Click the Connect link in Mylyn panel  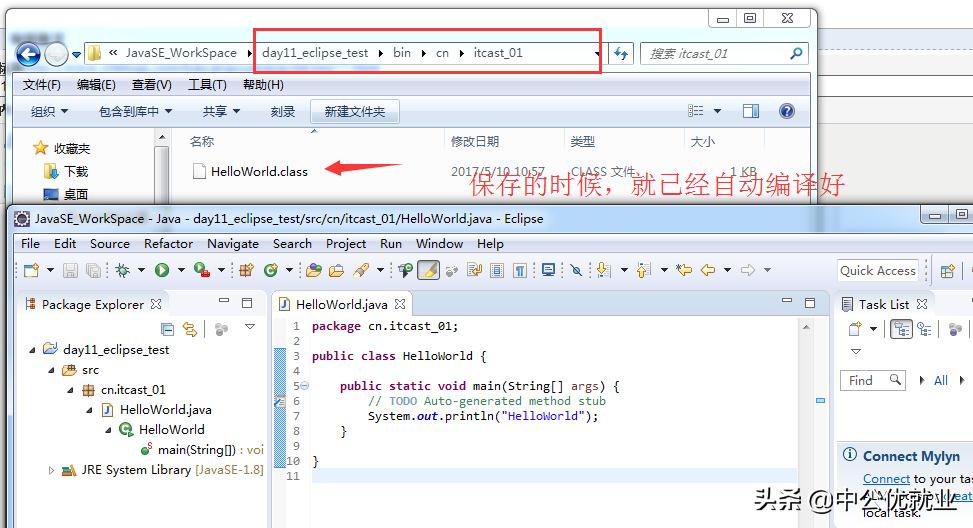(x=886, y=479)
